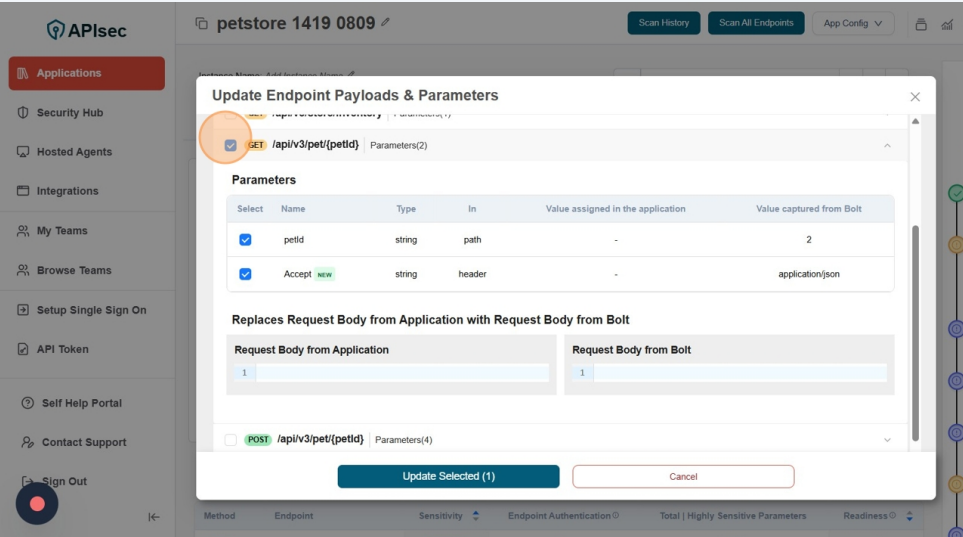Screen dimensions: 963x537
Task: Click Parameters(4) label
Action: [x=404, y=440]
